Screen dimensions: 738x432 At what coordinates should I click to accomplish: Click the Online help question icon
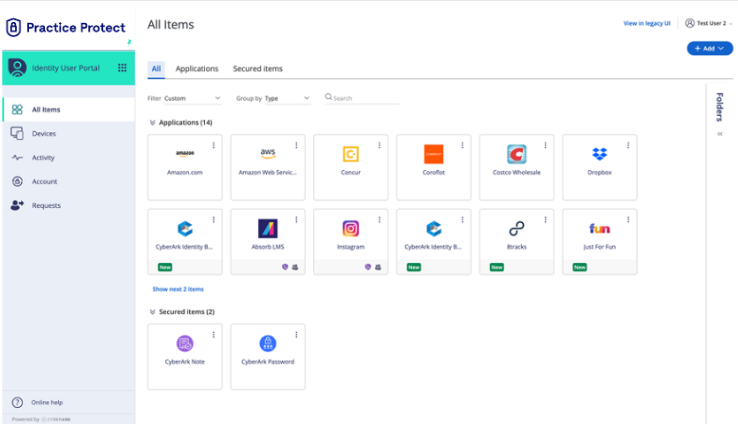point(17,402)
